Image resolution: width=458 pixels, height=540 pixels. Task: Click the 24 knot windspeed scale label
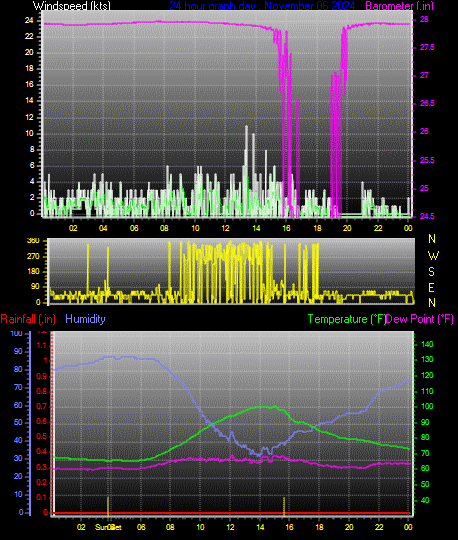coord(29,20)
